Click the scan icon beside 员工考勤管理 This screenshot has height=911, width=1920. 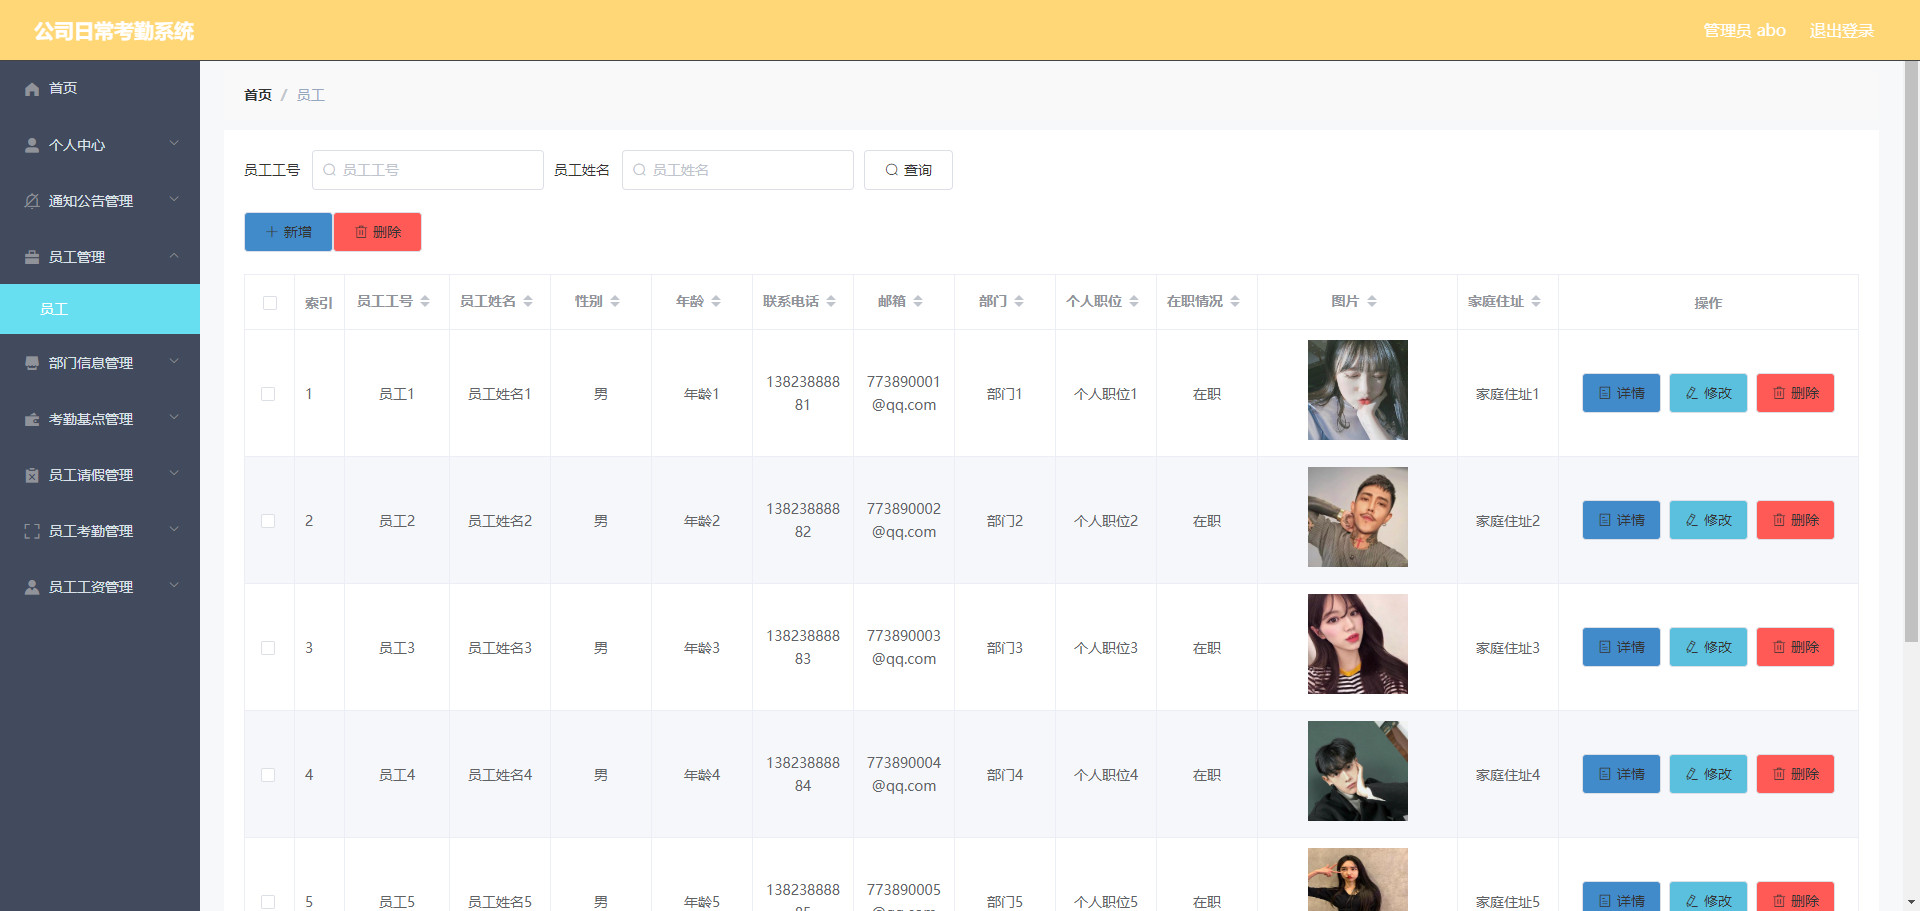(x=32, y=531)
